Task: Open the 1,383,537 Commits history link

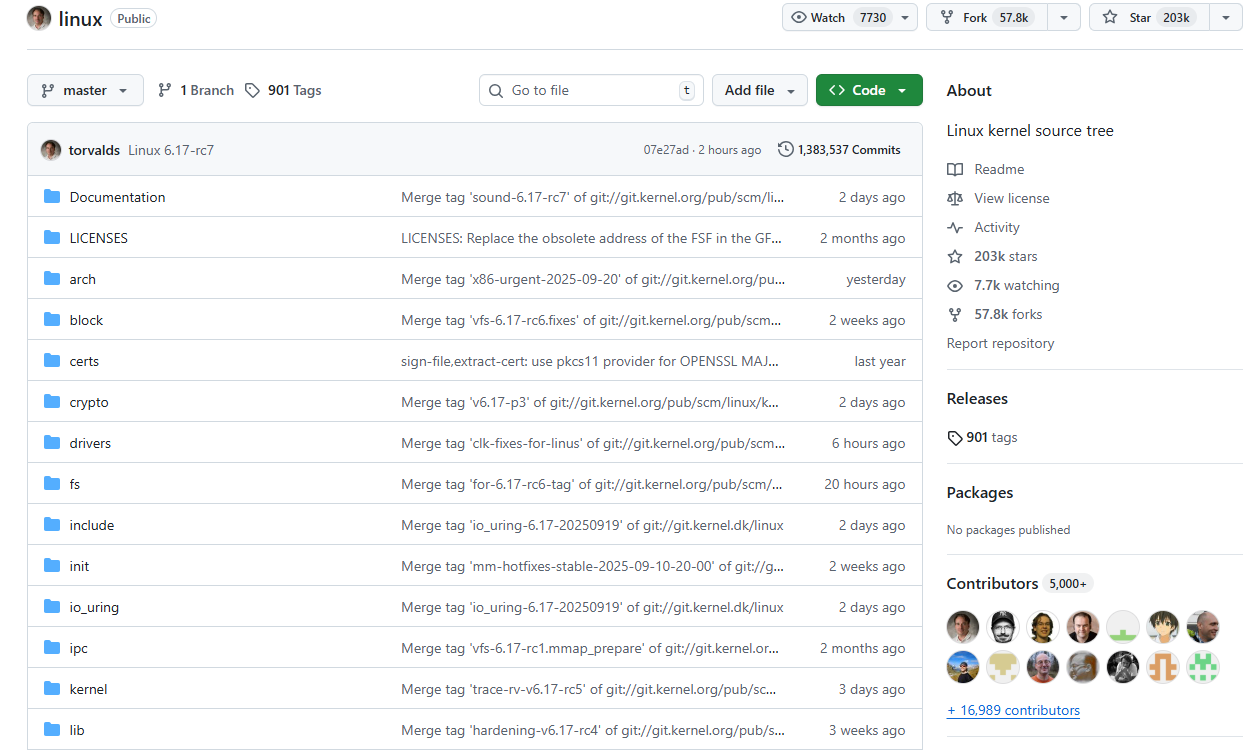Action: click(x=839, y=149)
